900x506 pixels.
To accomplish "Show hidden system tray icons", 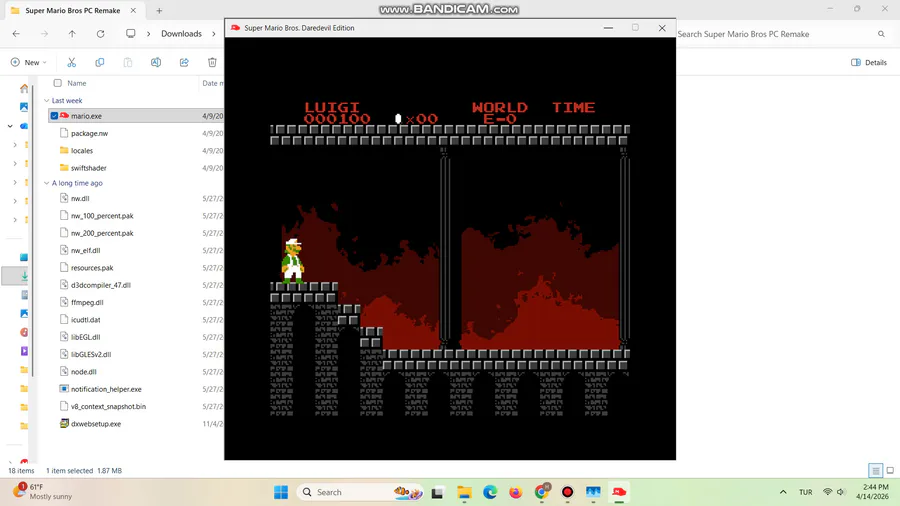I will click(x=783, y=492).
